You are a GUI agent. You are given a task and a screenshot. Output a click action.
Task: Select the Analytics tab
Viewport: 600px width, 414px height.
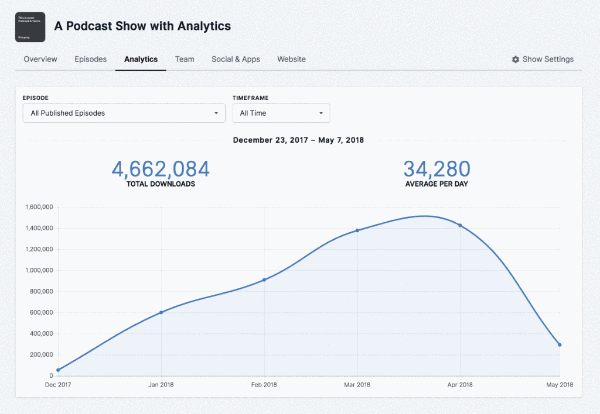140,59
